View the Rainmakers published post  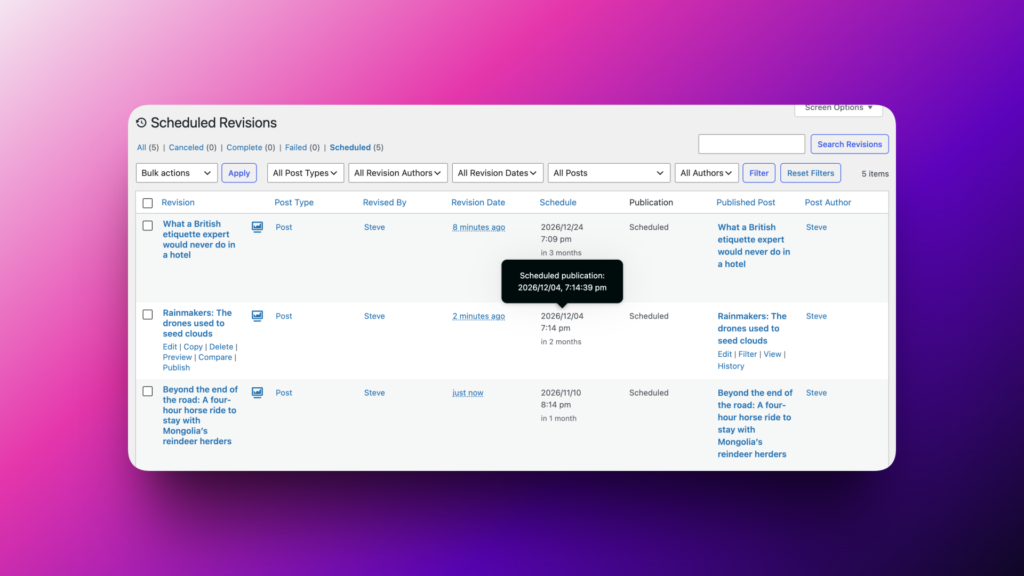coord(772,354)
